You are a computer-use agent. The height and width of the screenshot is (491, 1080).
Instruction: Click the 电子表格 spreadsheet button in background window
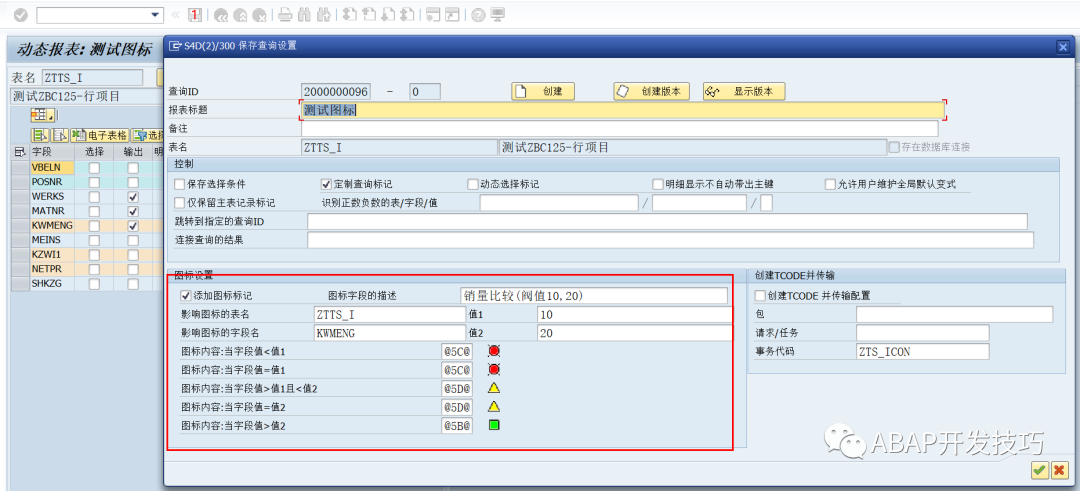100,135
